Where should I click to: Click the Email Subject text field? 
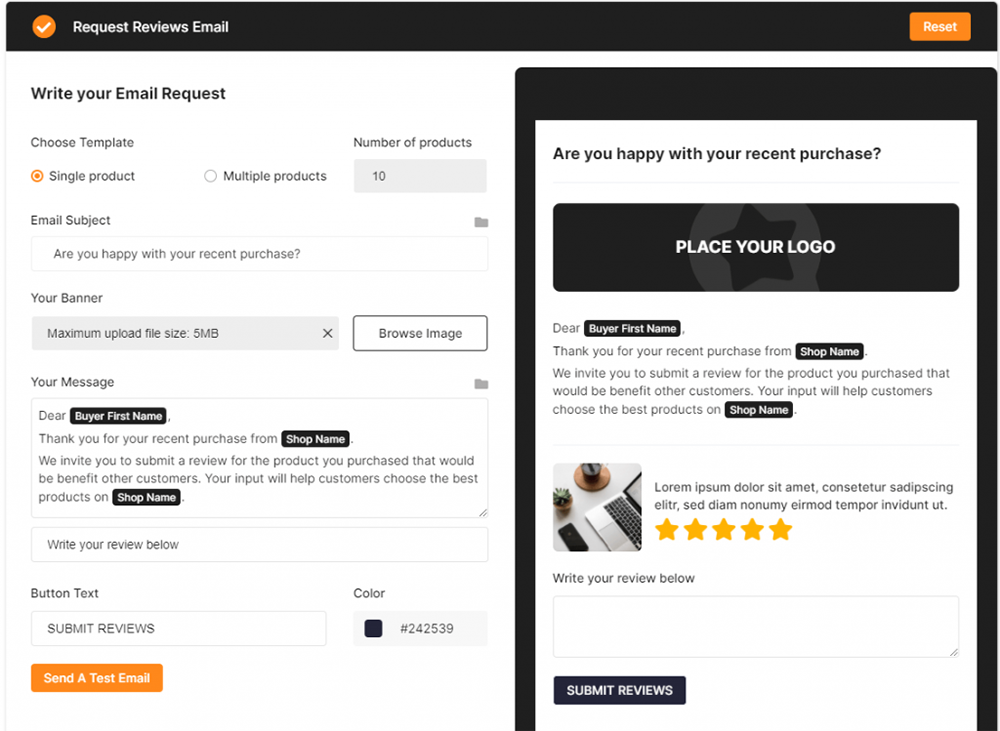[x=260, y=254]
